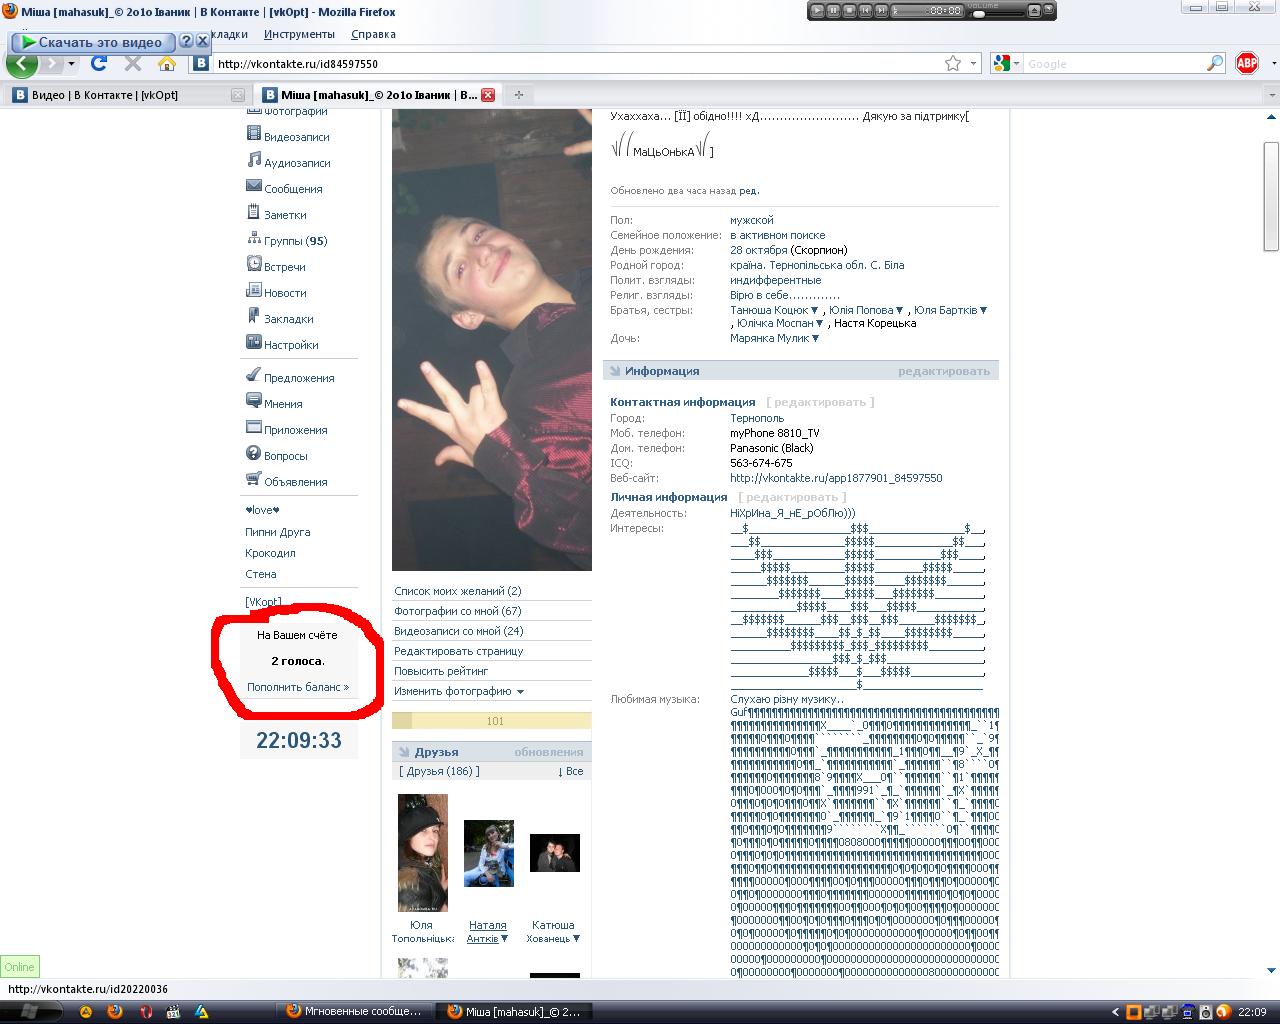The height and width of the screenshot is (1024, 1280).
Task: Click the Встречи clock icon
Action: tap(254, 265)
